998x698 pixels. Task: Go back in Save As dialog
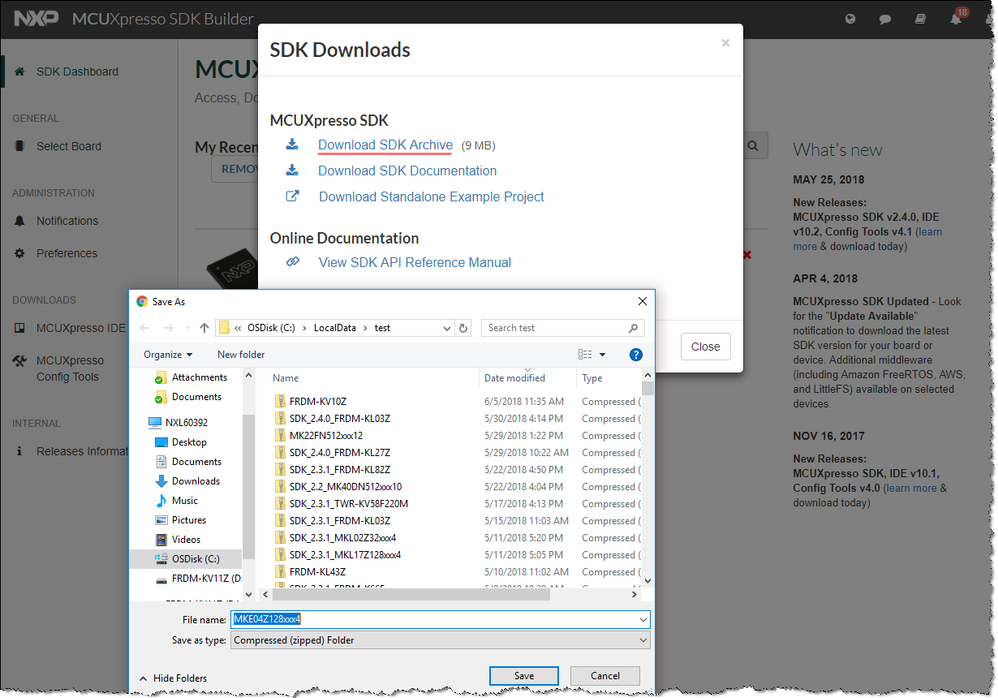point(145,328)
